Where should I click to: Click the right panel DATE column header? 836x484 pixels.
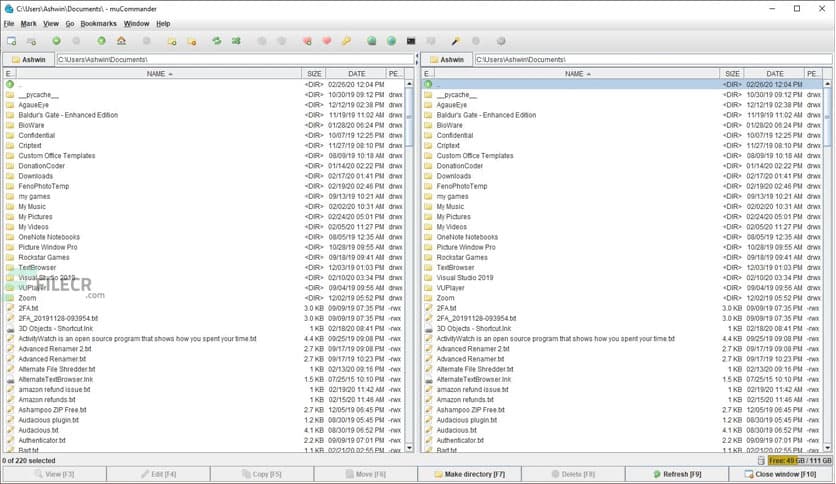[x=774, y=74]
